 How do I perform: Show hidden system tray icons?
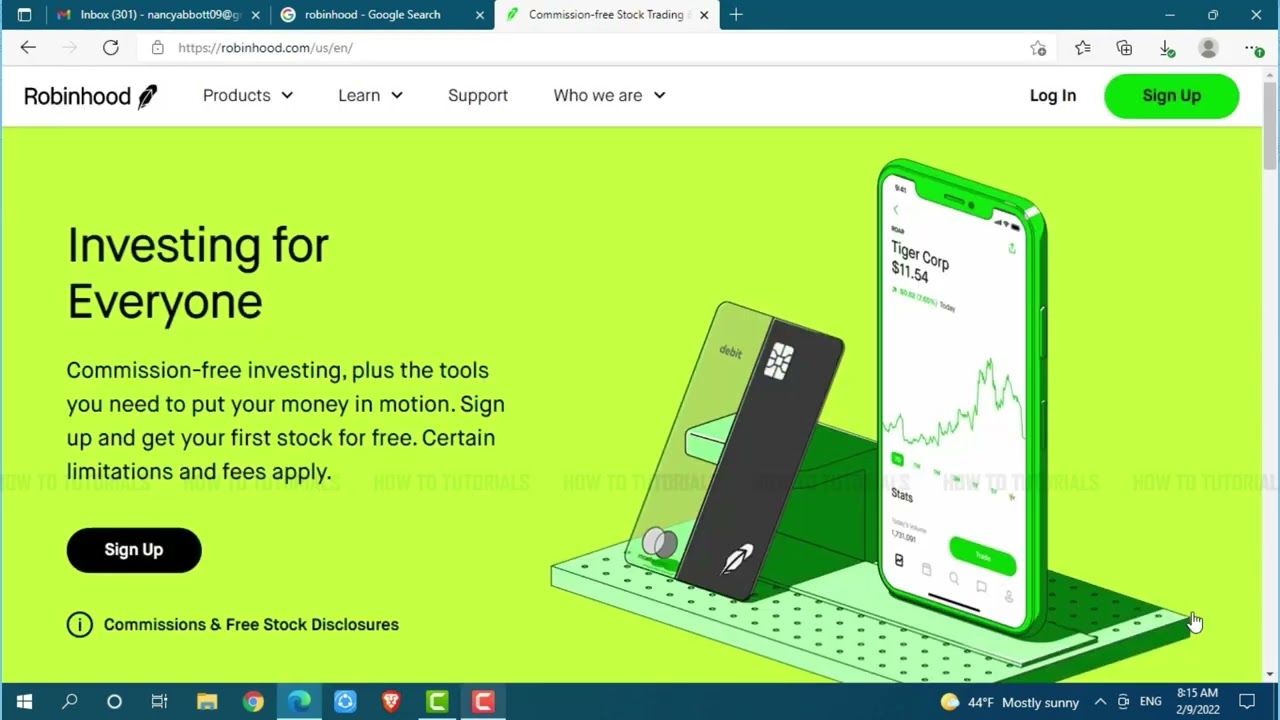click(1100, 702)
